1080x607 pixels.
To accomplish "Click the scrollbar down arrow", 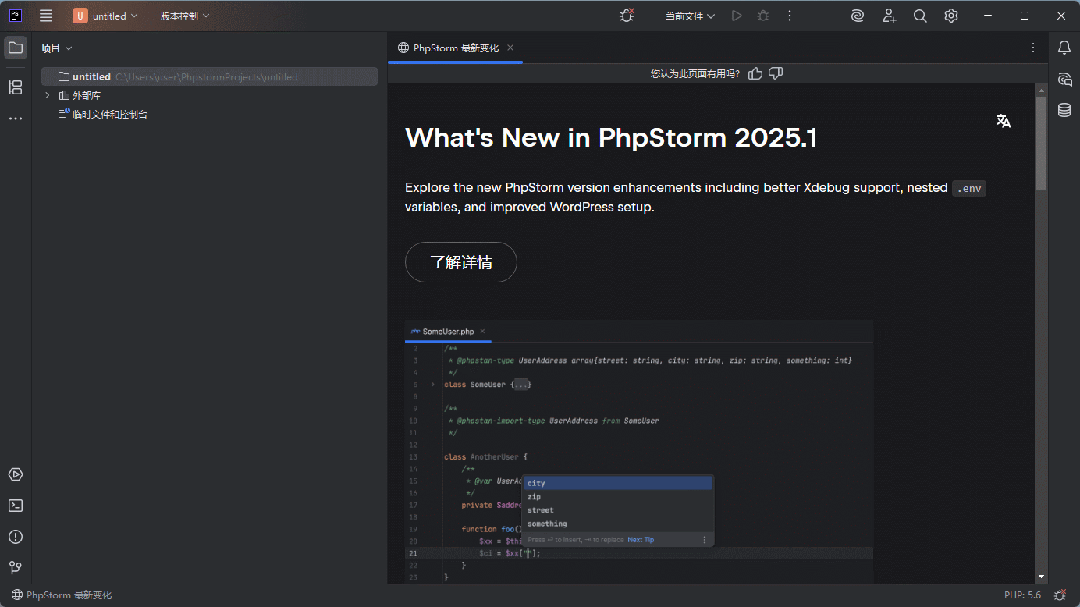I will (1041, 577).
